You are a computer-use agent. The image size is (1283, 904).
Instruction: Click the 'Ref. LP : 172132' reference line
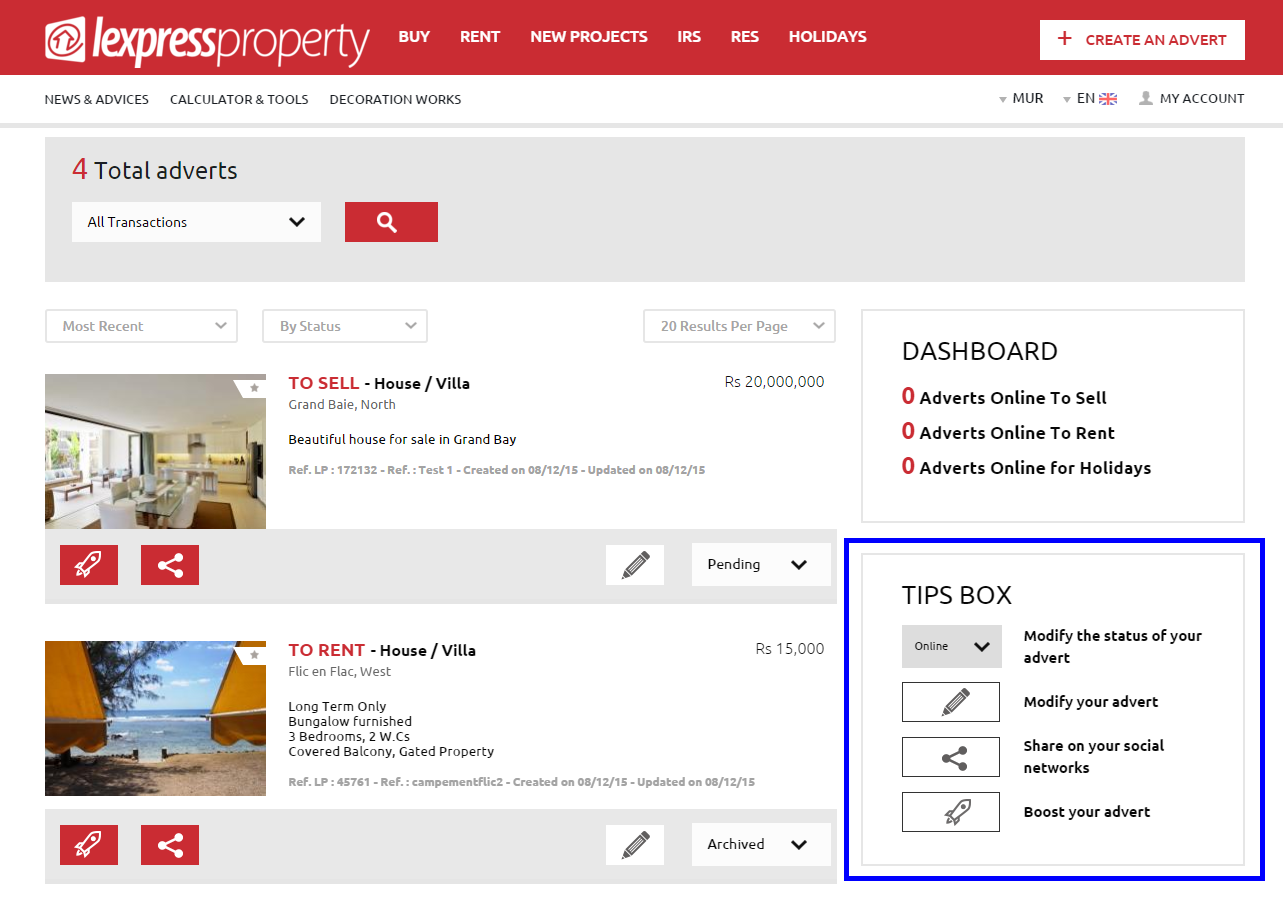(496, 470)
